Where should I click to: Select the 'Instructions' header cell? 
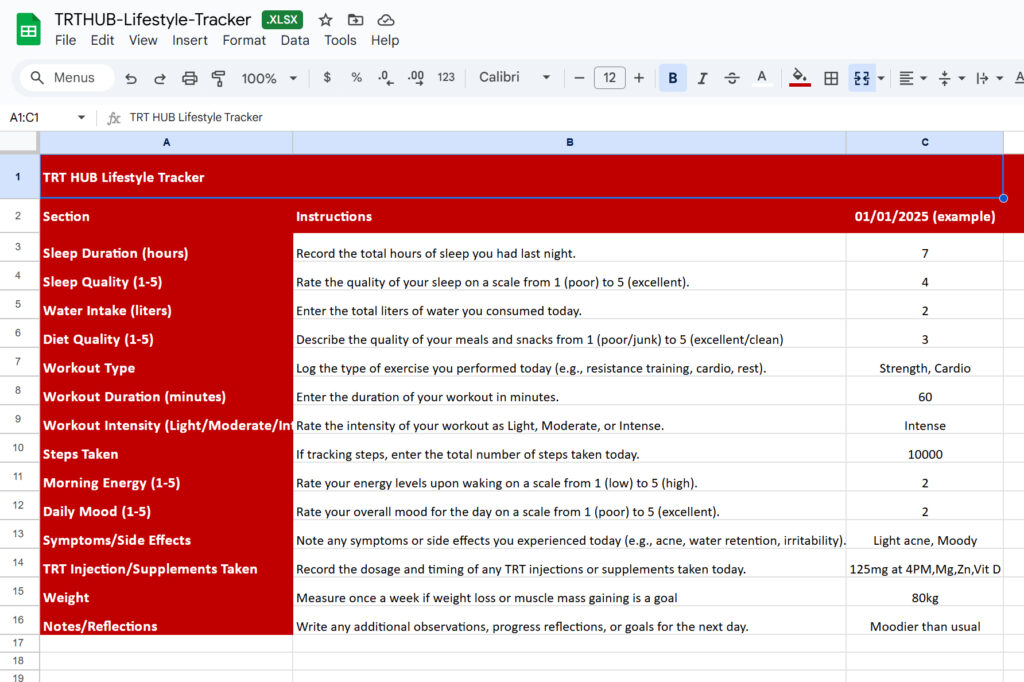tap(569, 216)
